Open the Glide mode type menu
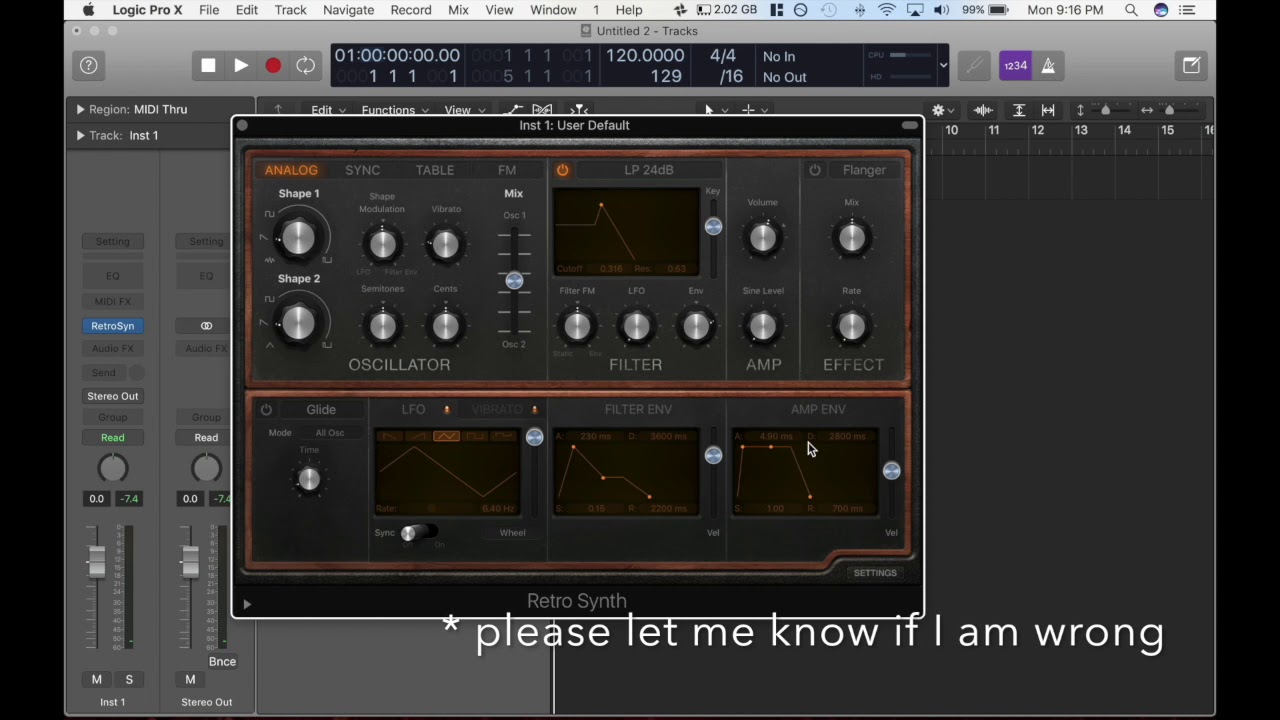This screenshot has width=1280, height=720. 321,409
